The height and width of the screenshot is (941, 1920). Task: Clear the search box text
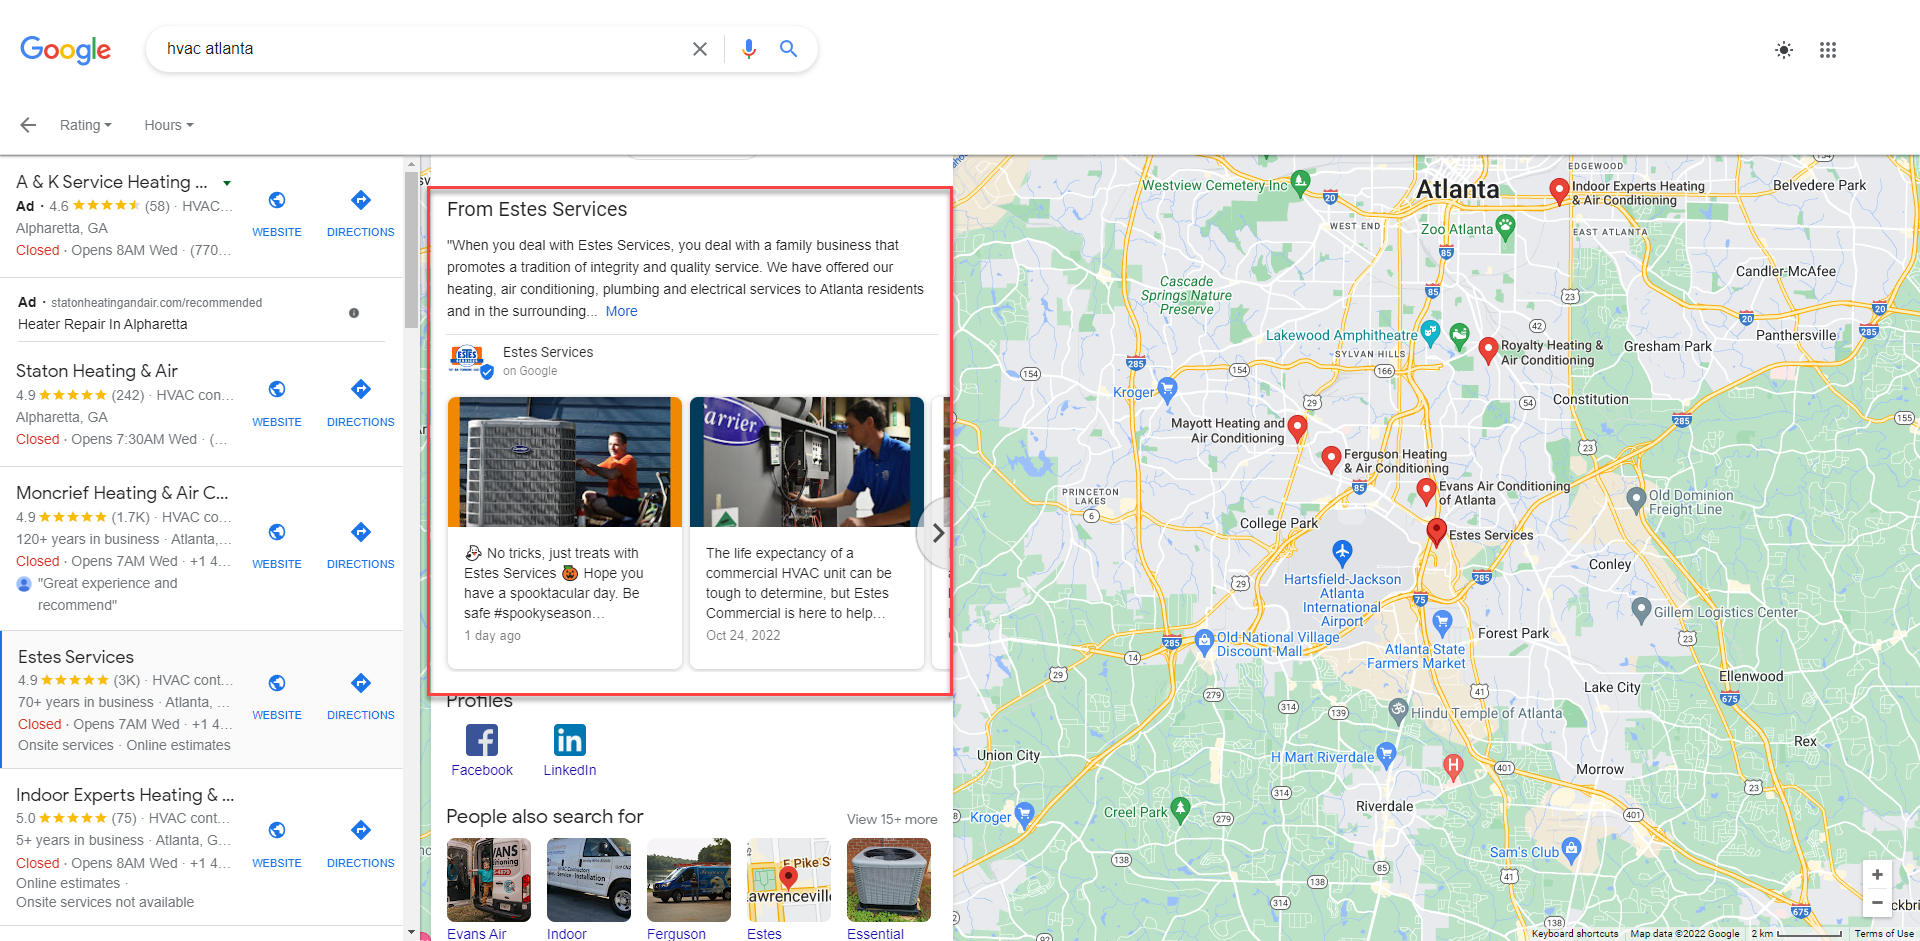700,49
